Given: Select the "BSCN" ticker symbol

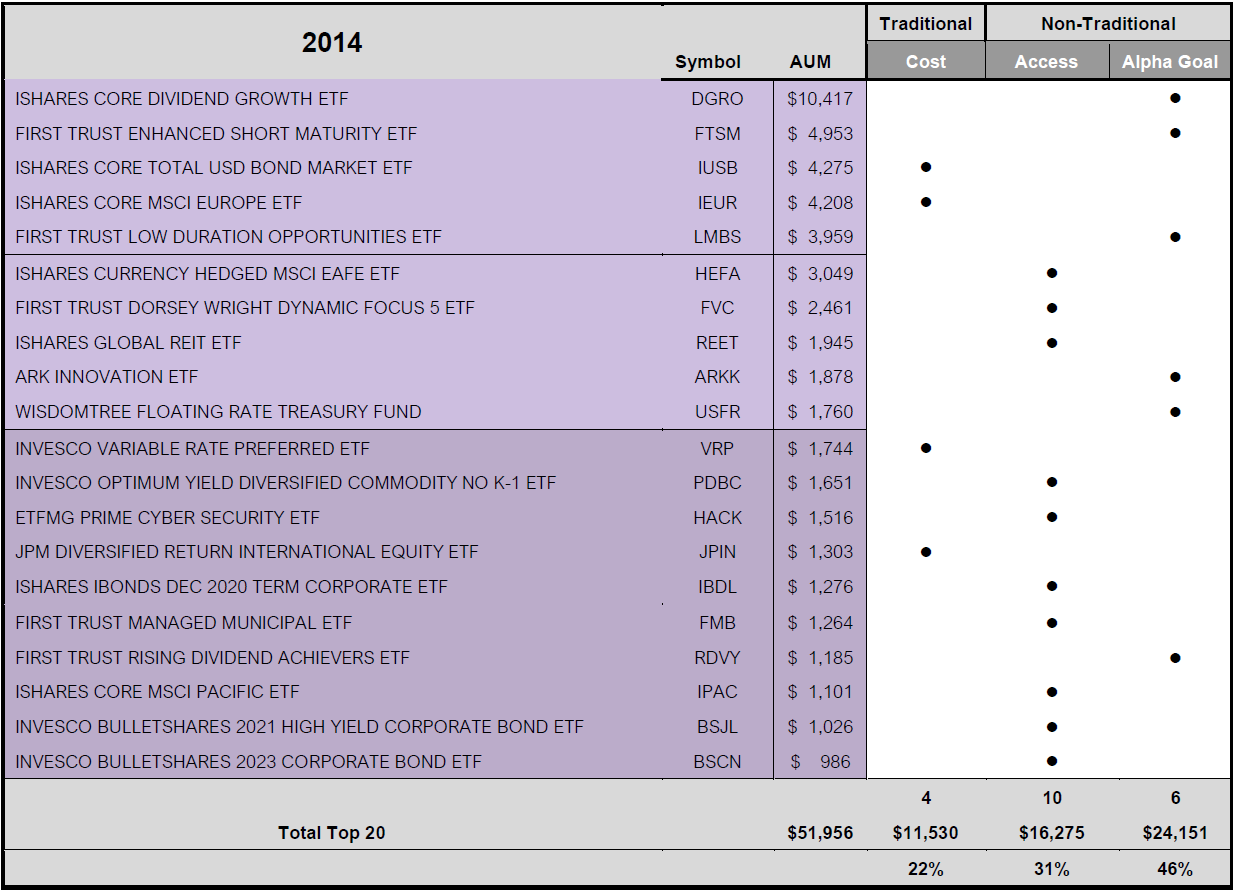Looking at the screenshot, I should [718, 761].
